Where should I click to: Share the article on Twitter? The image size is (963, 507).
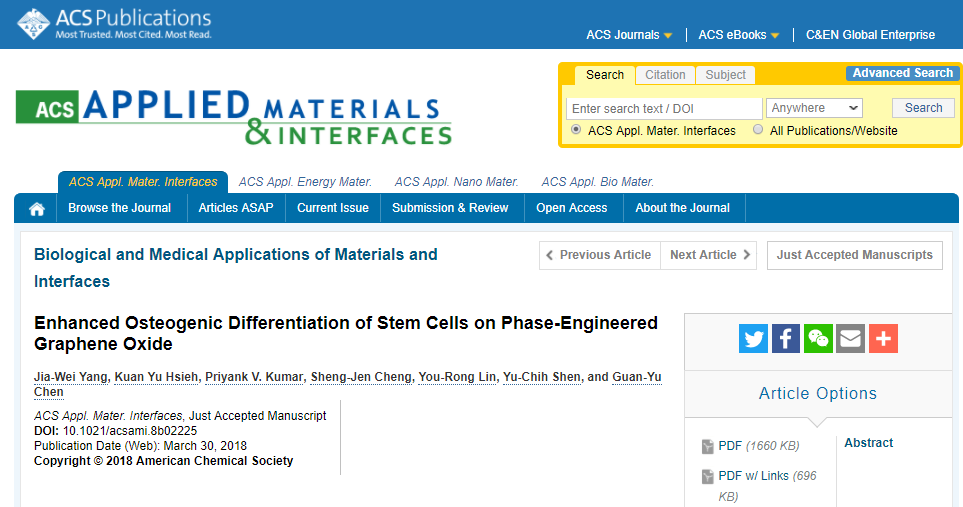753,338
